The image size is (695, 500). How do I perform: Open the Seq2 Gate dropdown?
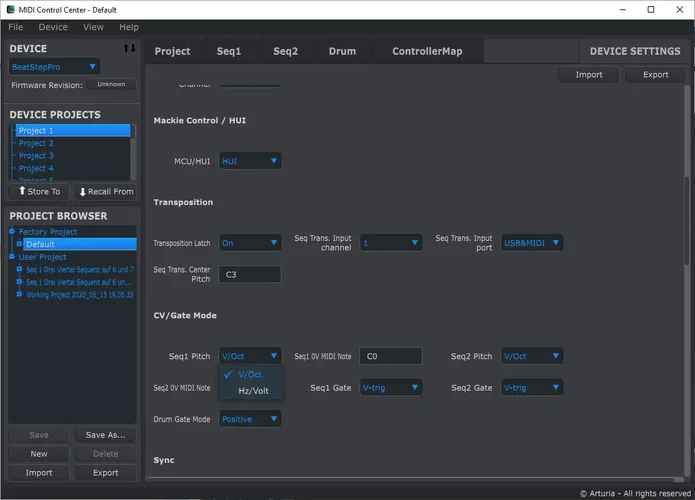click(x=531, y=387)
